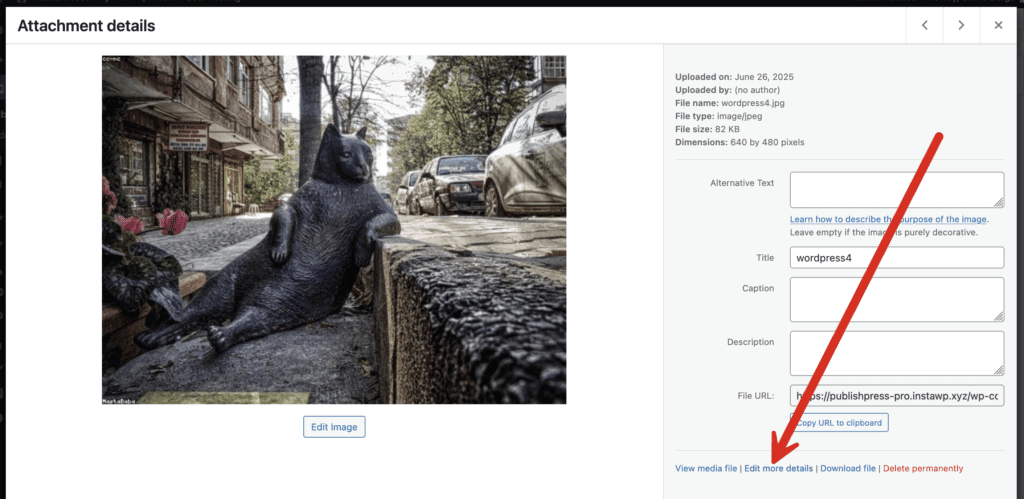Click the Alternative Text resize handle
The height and width of the screenshot is (499, 1024).
tap(999, 203)
